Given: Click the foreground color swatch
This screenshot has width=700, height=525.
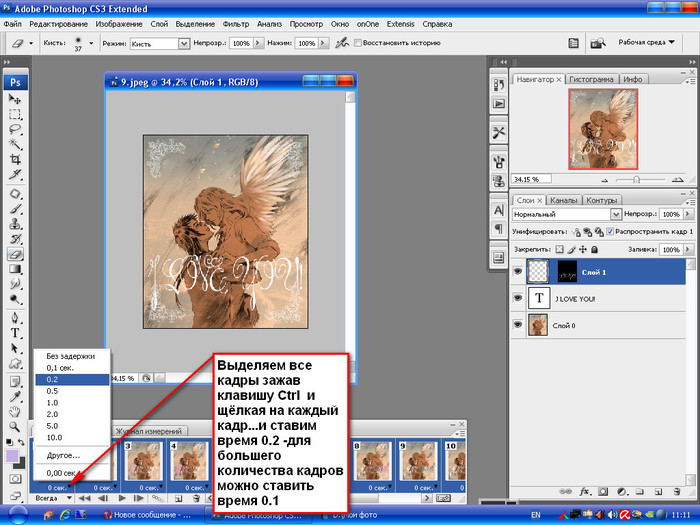Looking at the screenshot, I should 12,456.
